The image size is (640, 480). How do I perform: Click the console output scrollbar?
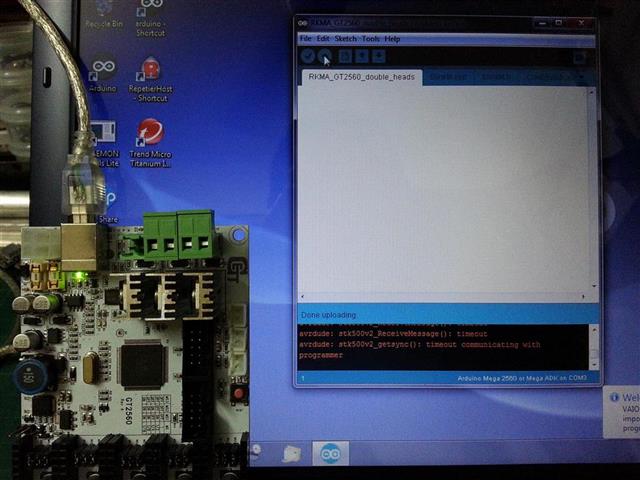[x=594, y=346]
